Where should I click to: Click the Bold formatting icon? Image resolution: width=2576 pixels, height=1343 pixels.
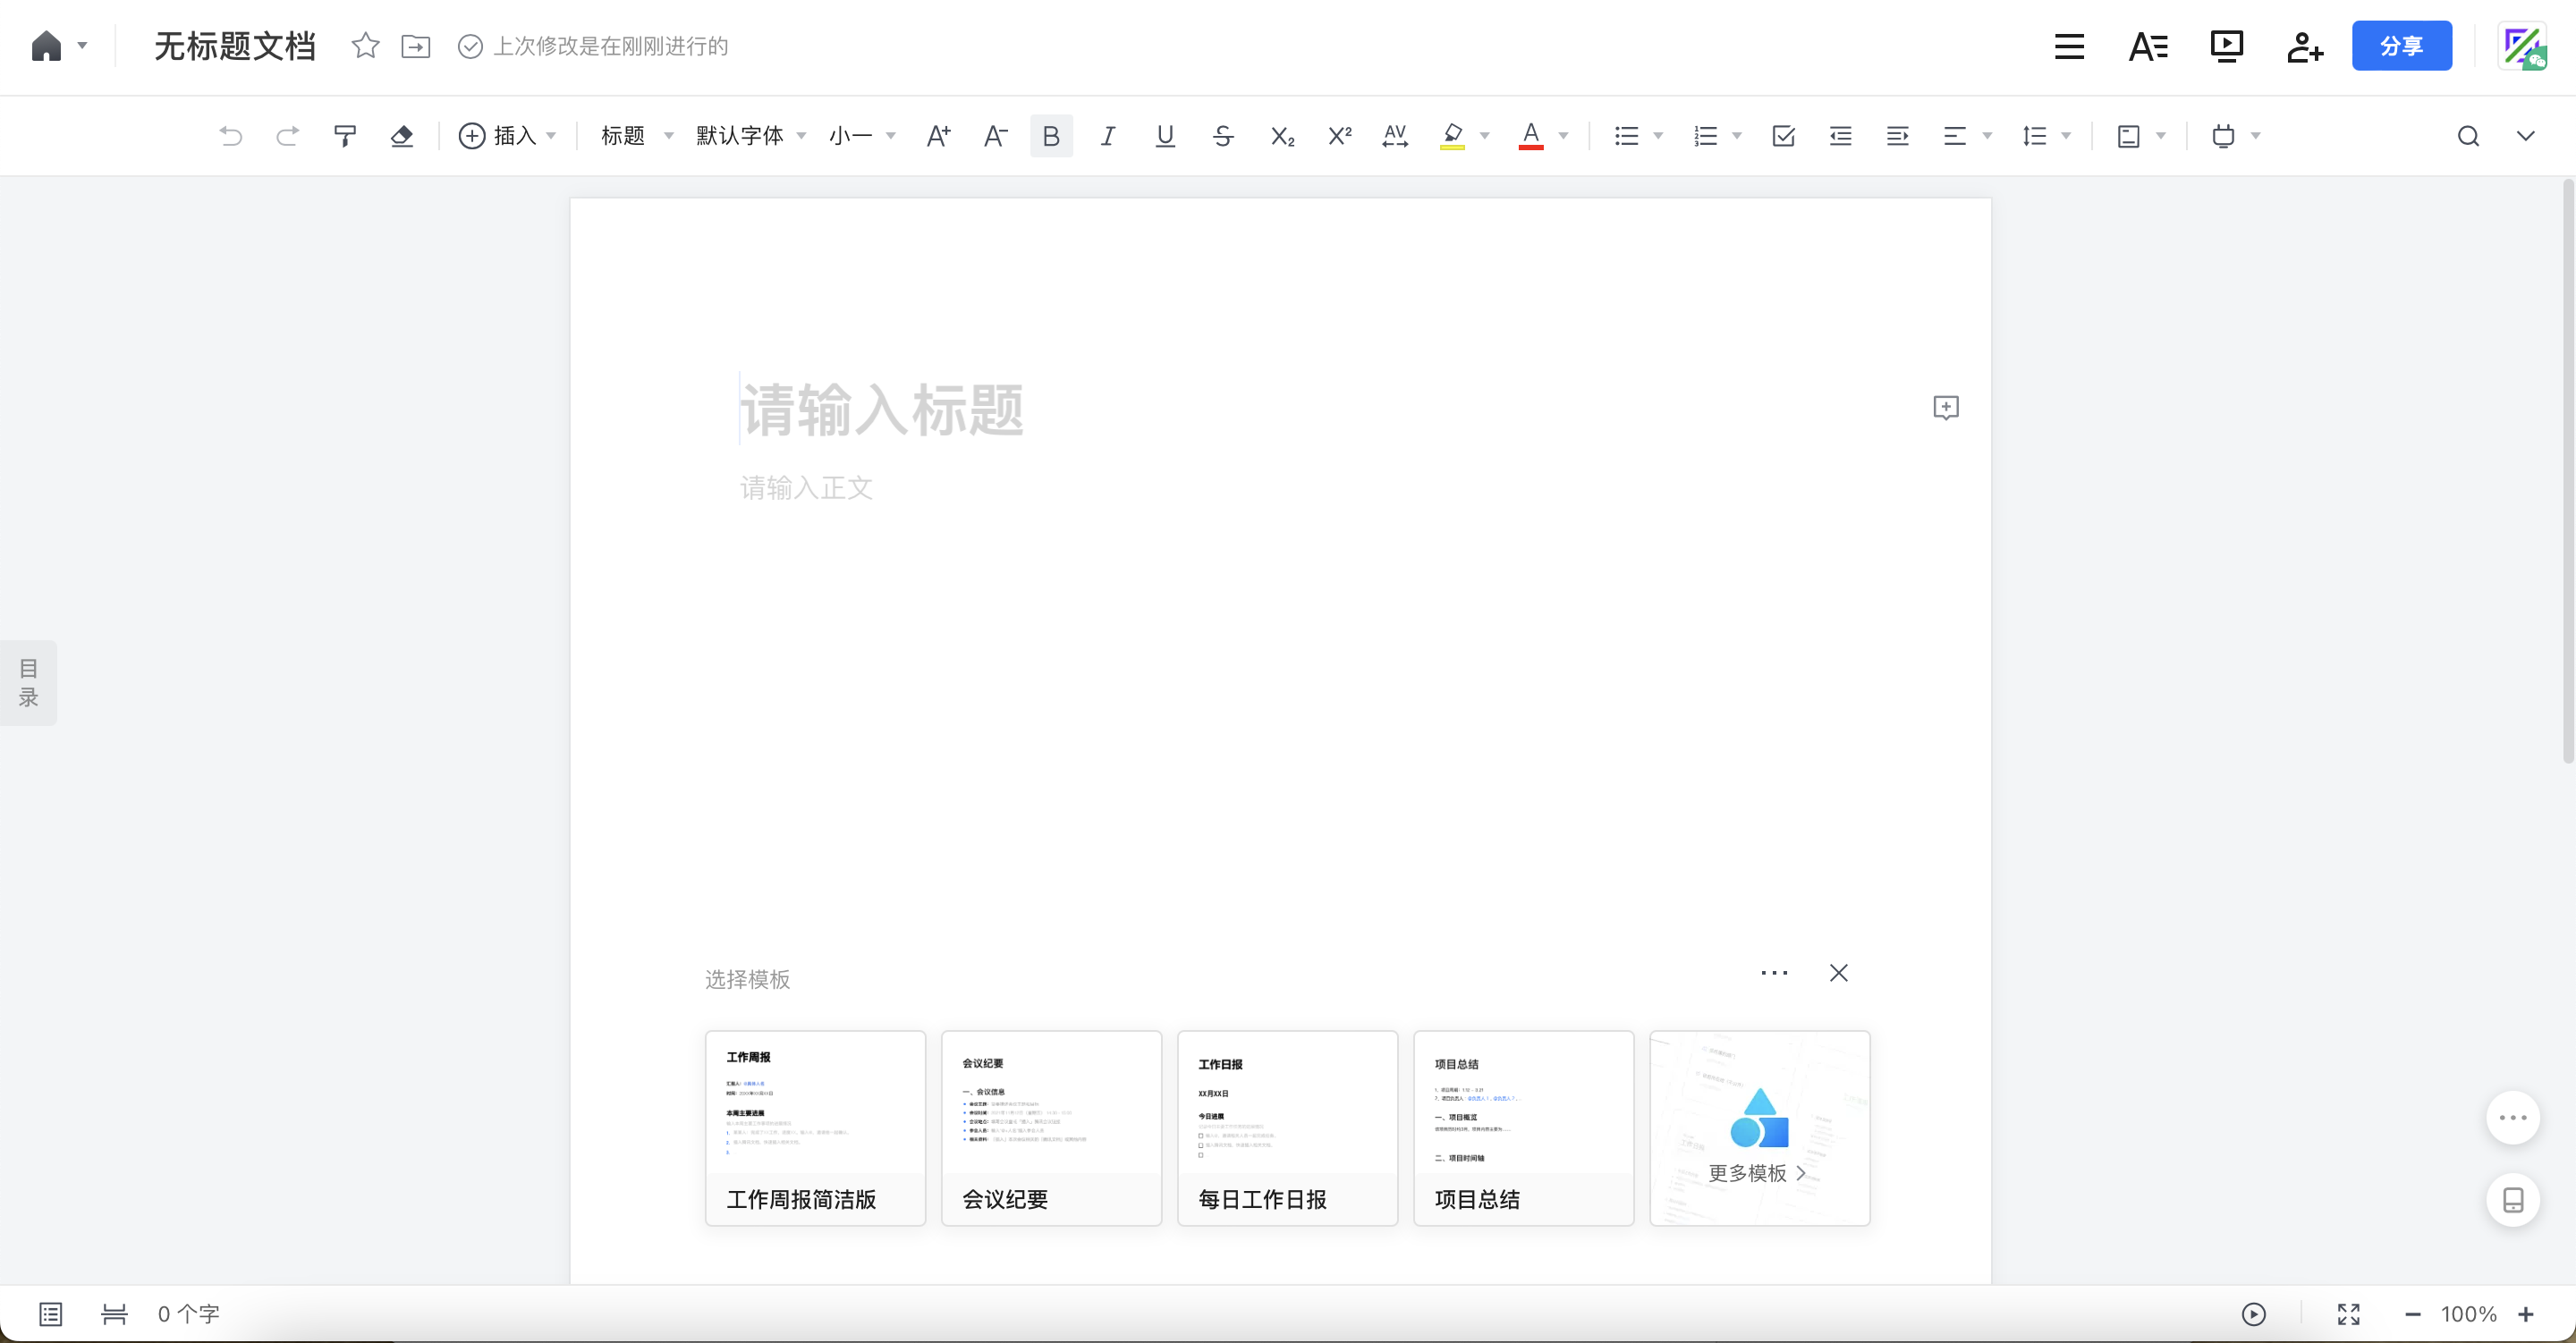click(x=1049, y=136)
